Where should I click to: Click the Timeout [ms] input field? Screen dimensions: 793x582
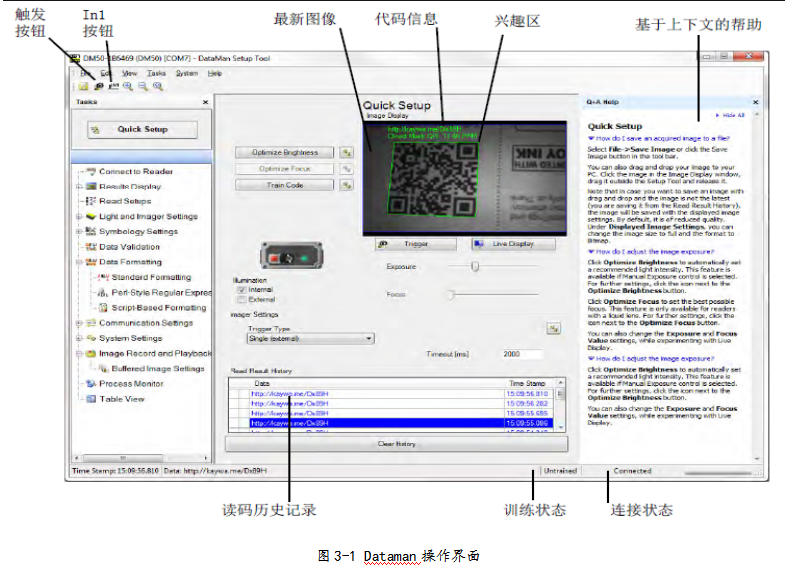[x=522, y=354]
